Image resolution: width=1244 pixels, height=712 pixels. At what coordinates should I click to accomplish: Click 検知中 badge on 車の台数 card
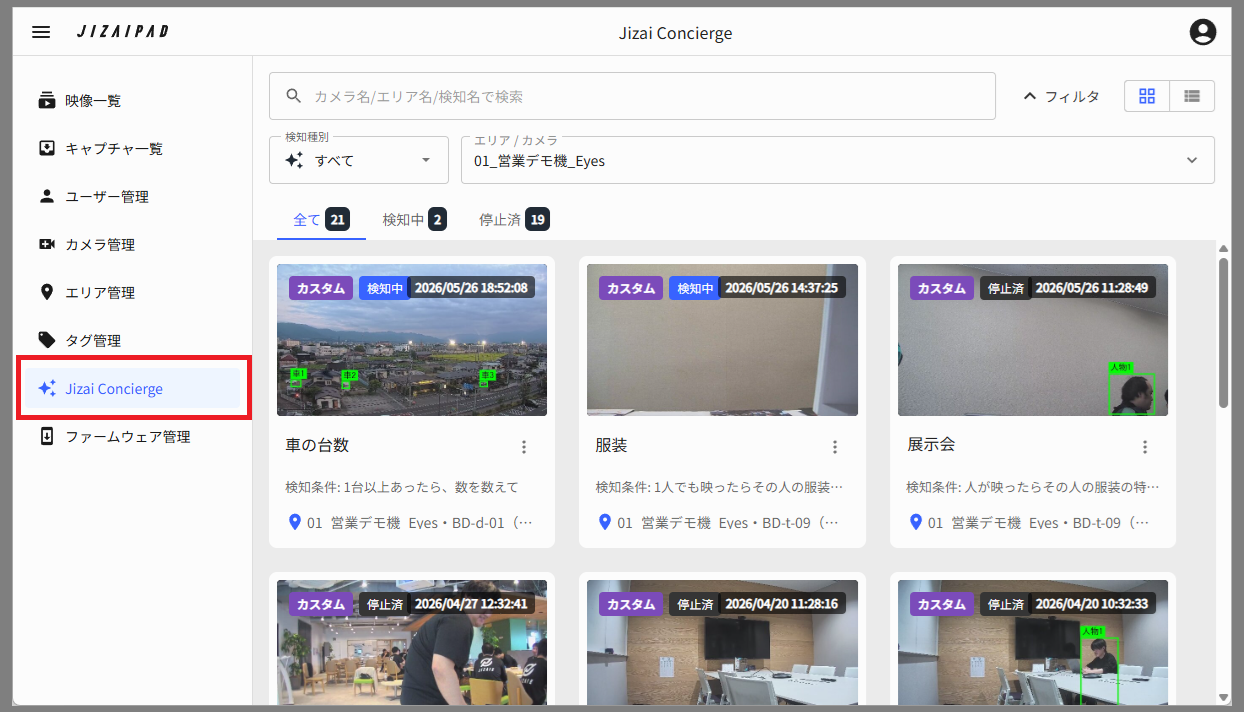pyautogui.click(x=384, y=288)
